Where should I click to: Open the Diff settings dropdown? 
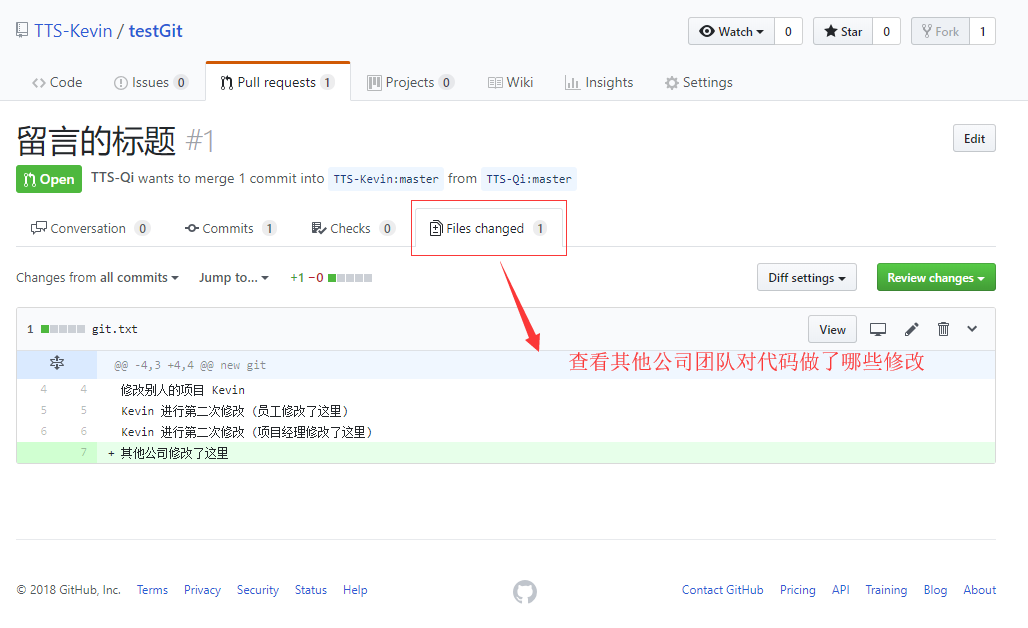point(806,277)
